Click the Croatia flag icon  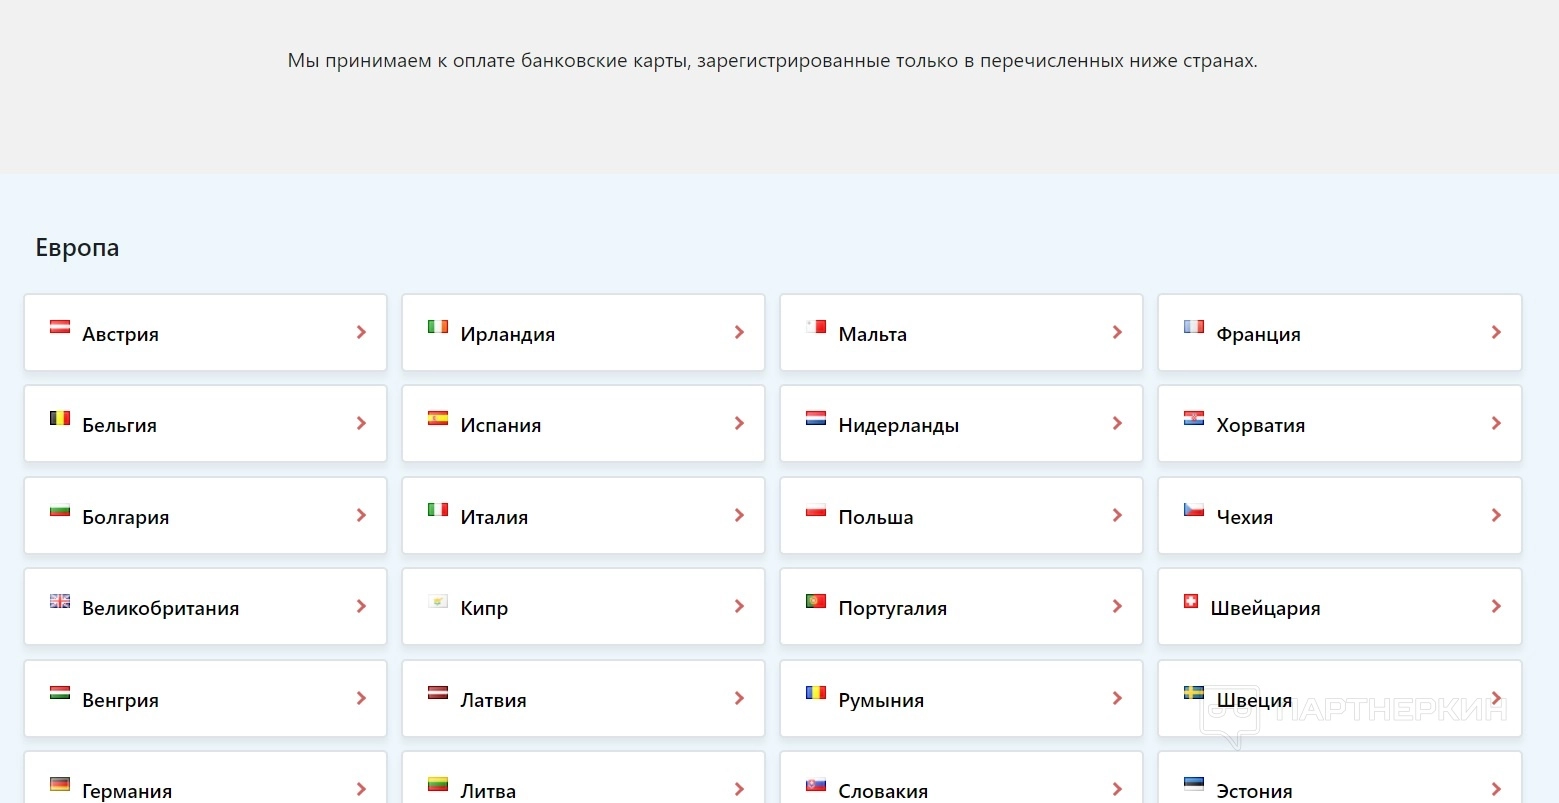[1194, 418]
